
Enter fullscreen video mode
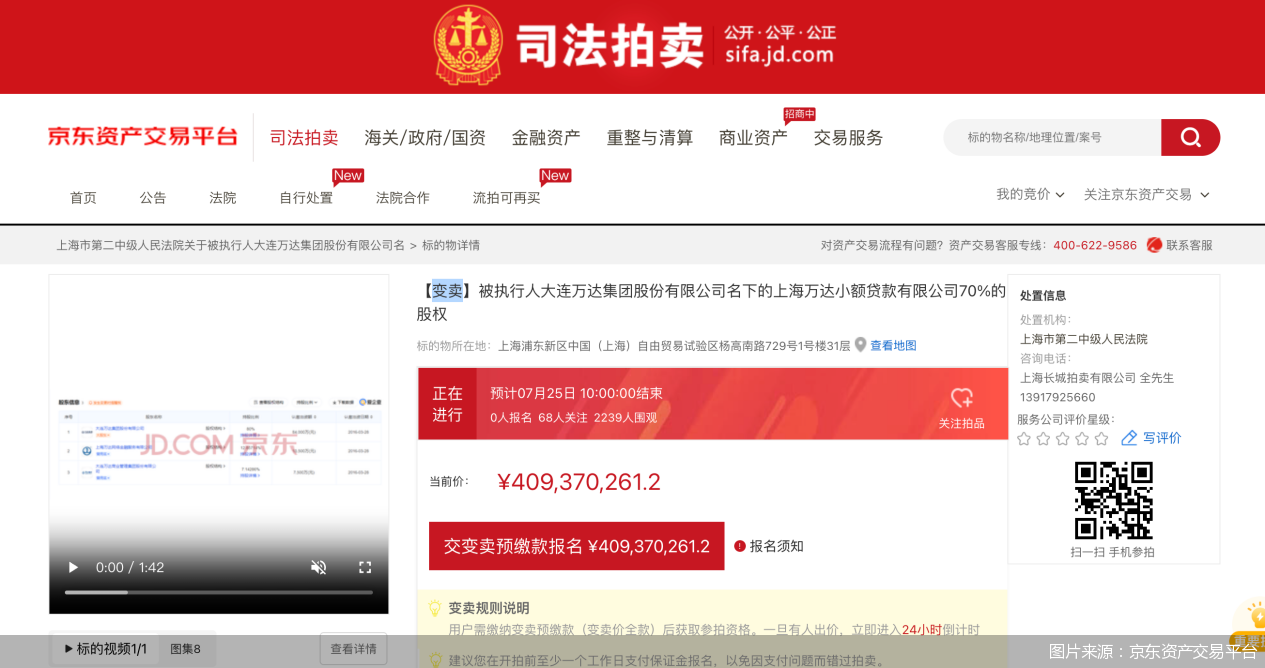point(365,567)
